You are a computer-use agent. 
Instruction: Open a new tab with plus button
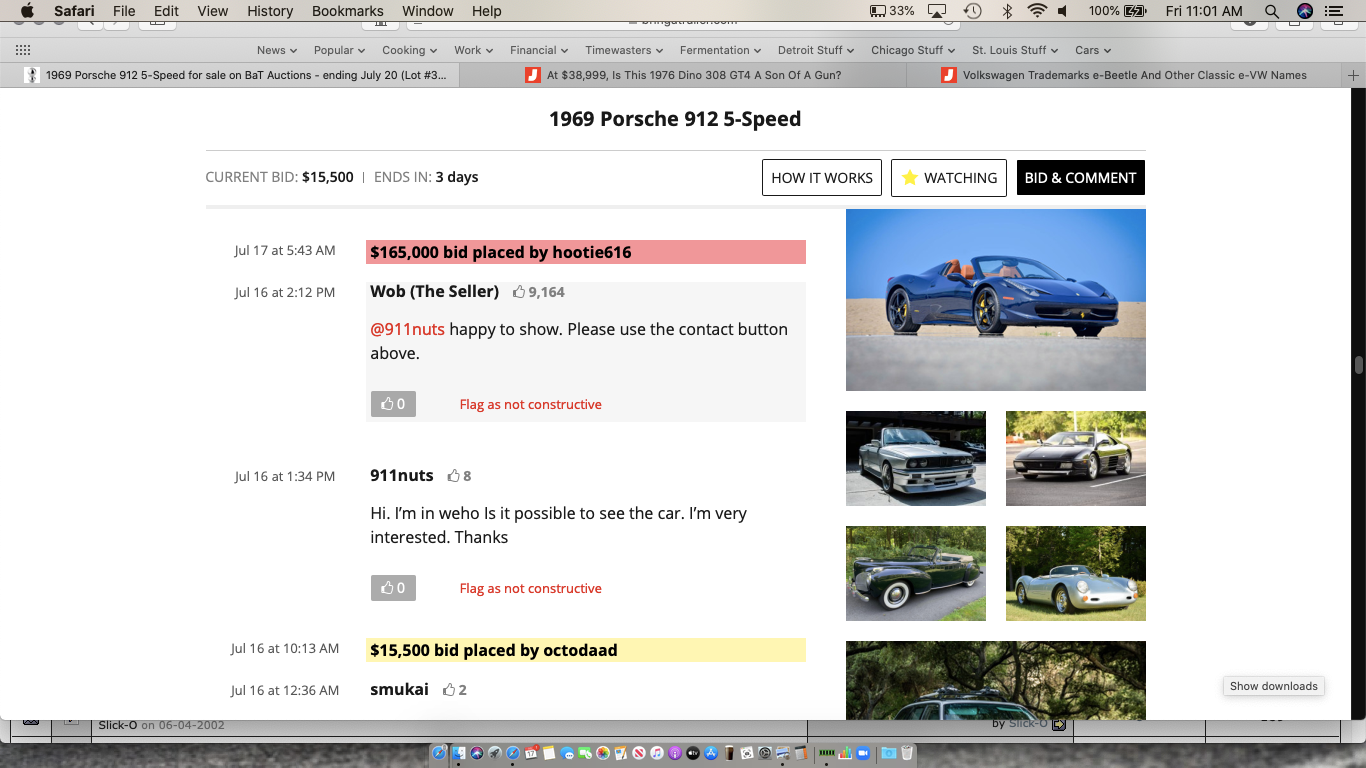pos(1354,75)
